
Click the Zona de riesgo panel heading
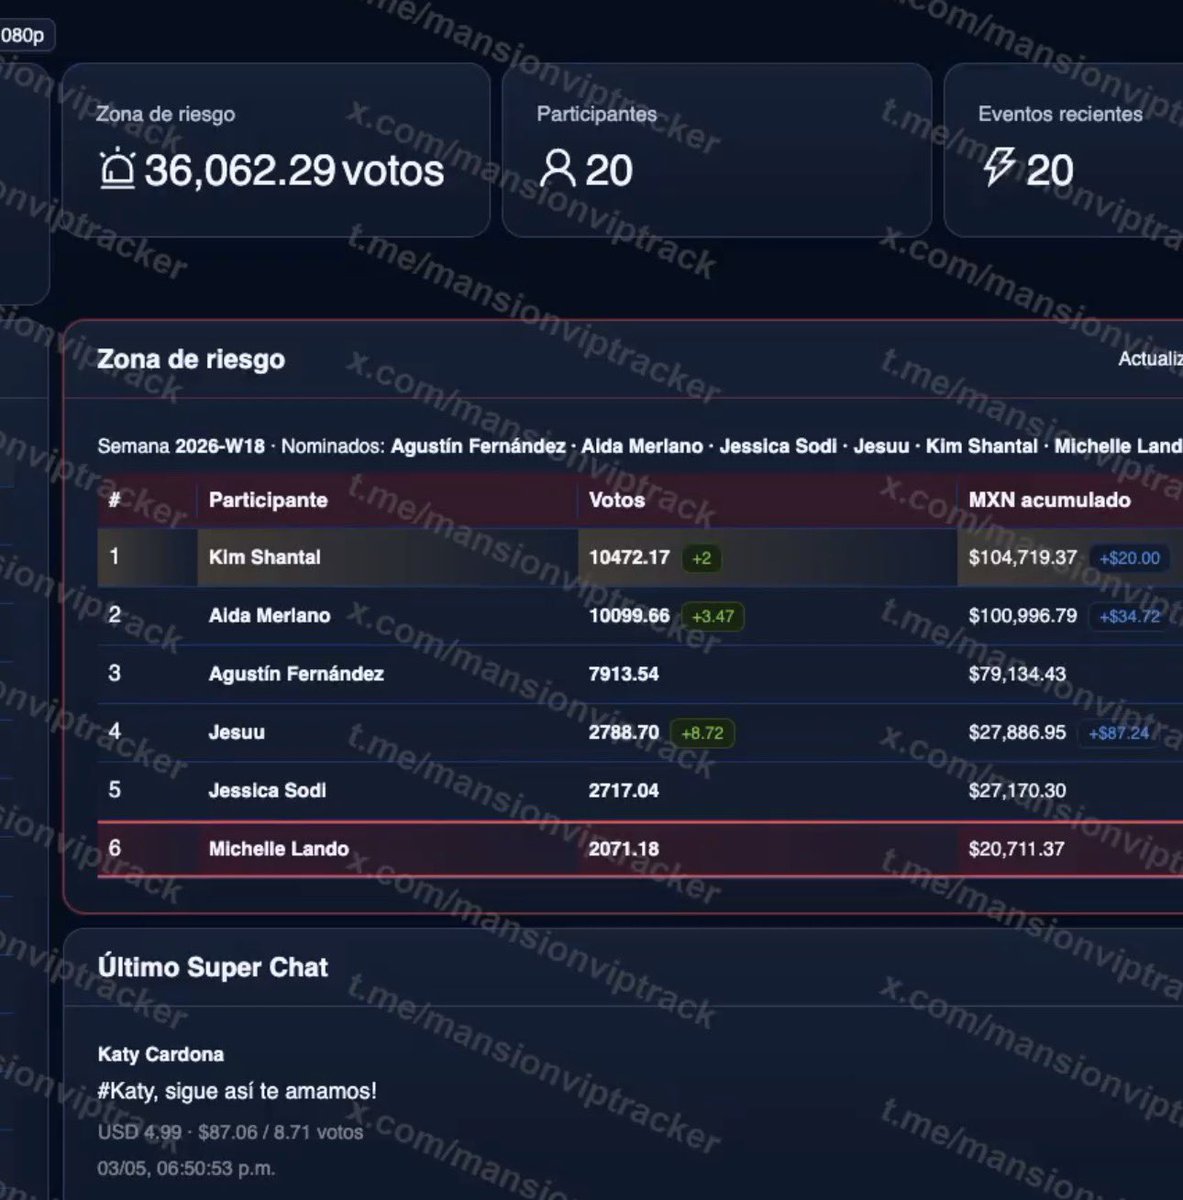(x=191, y=359)
